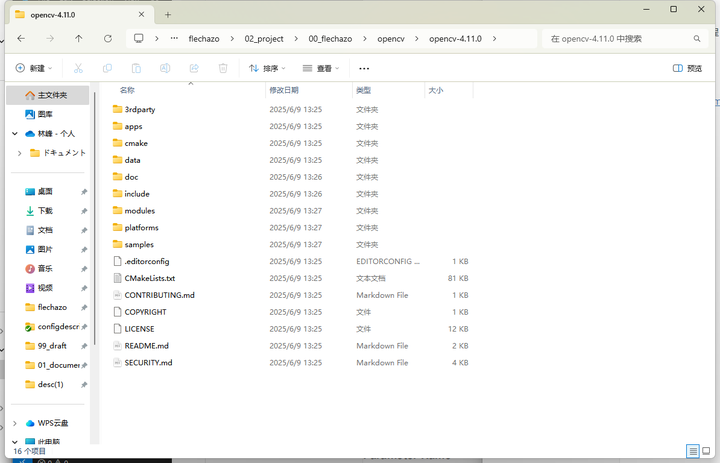Click the Rename icon in toolbar
The width and height of the screenshot is (720, 463).
pos(165,68)
